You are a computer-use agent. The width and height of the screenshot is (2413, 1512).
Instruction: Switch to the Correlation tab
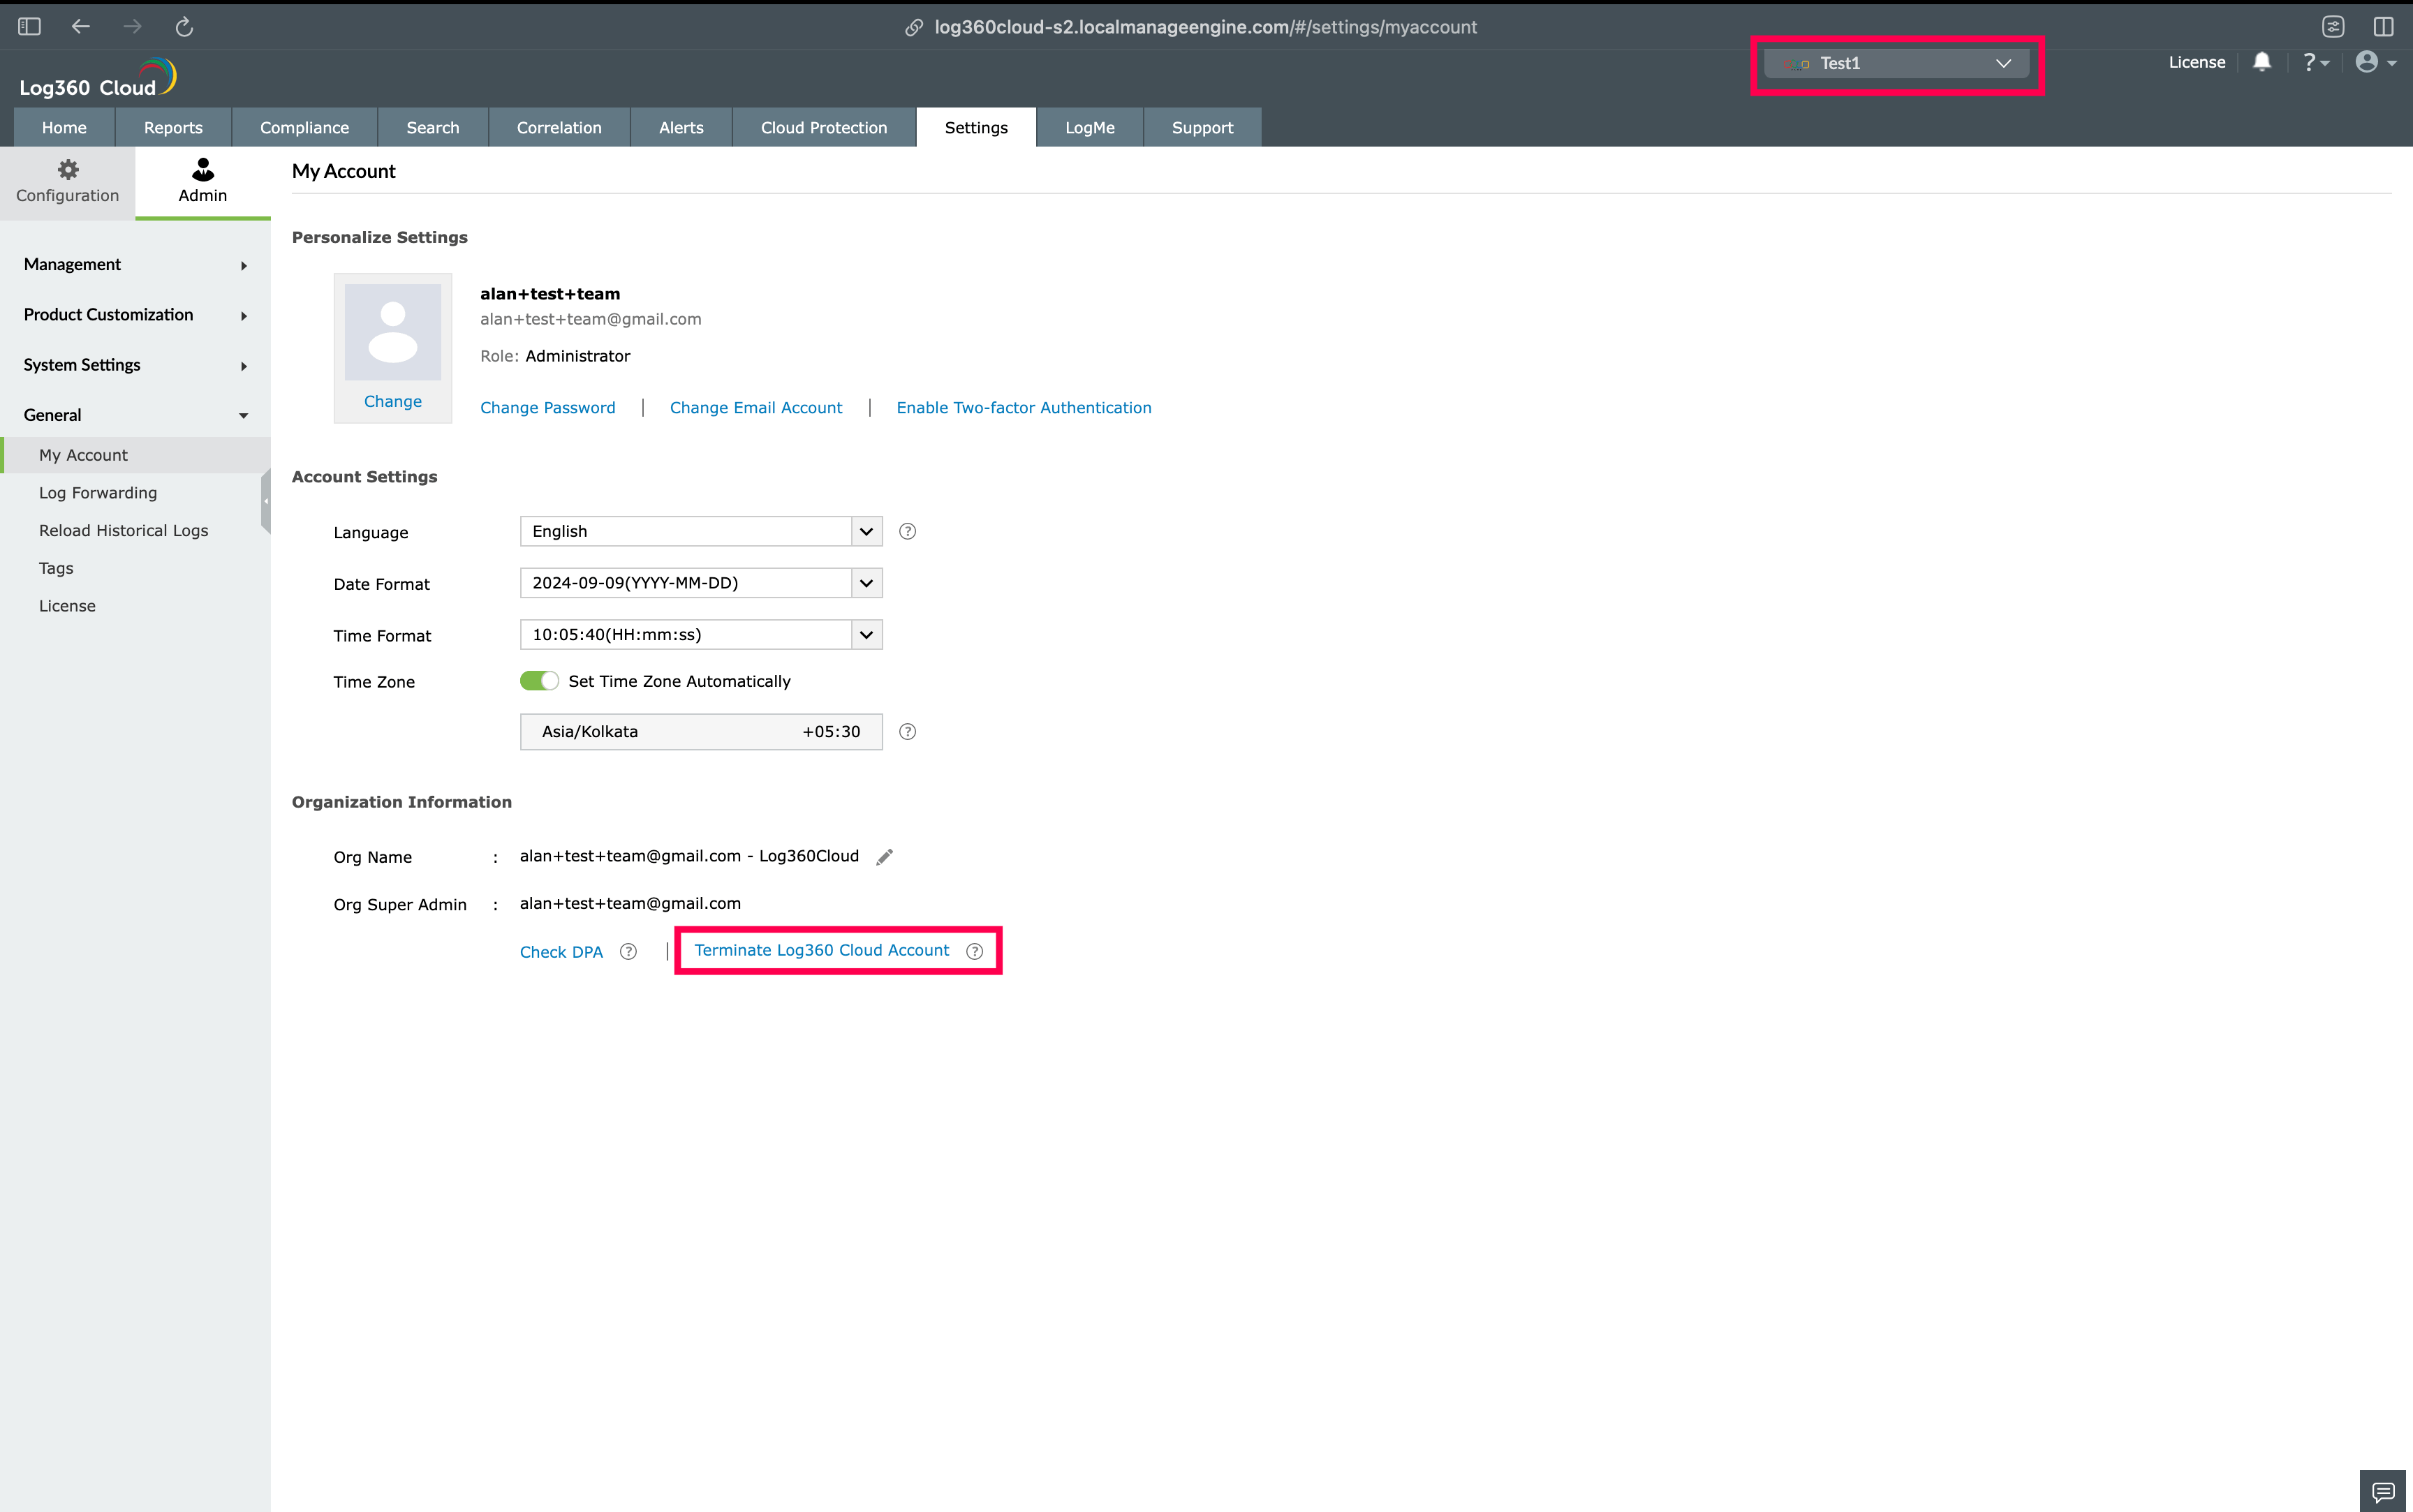pyautogui.click(x=559, y=127)
